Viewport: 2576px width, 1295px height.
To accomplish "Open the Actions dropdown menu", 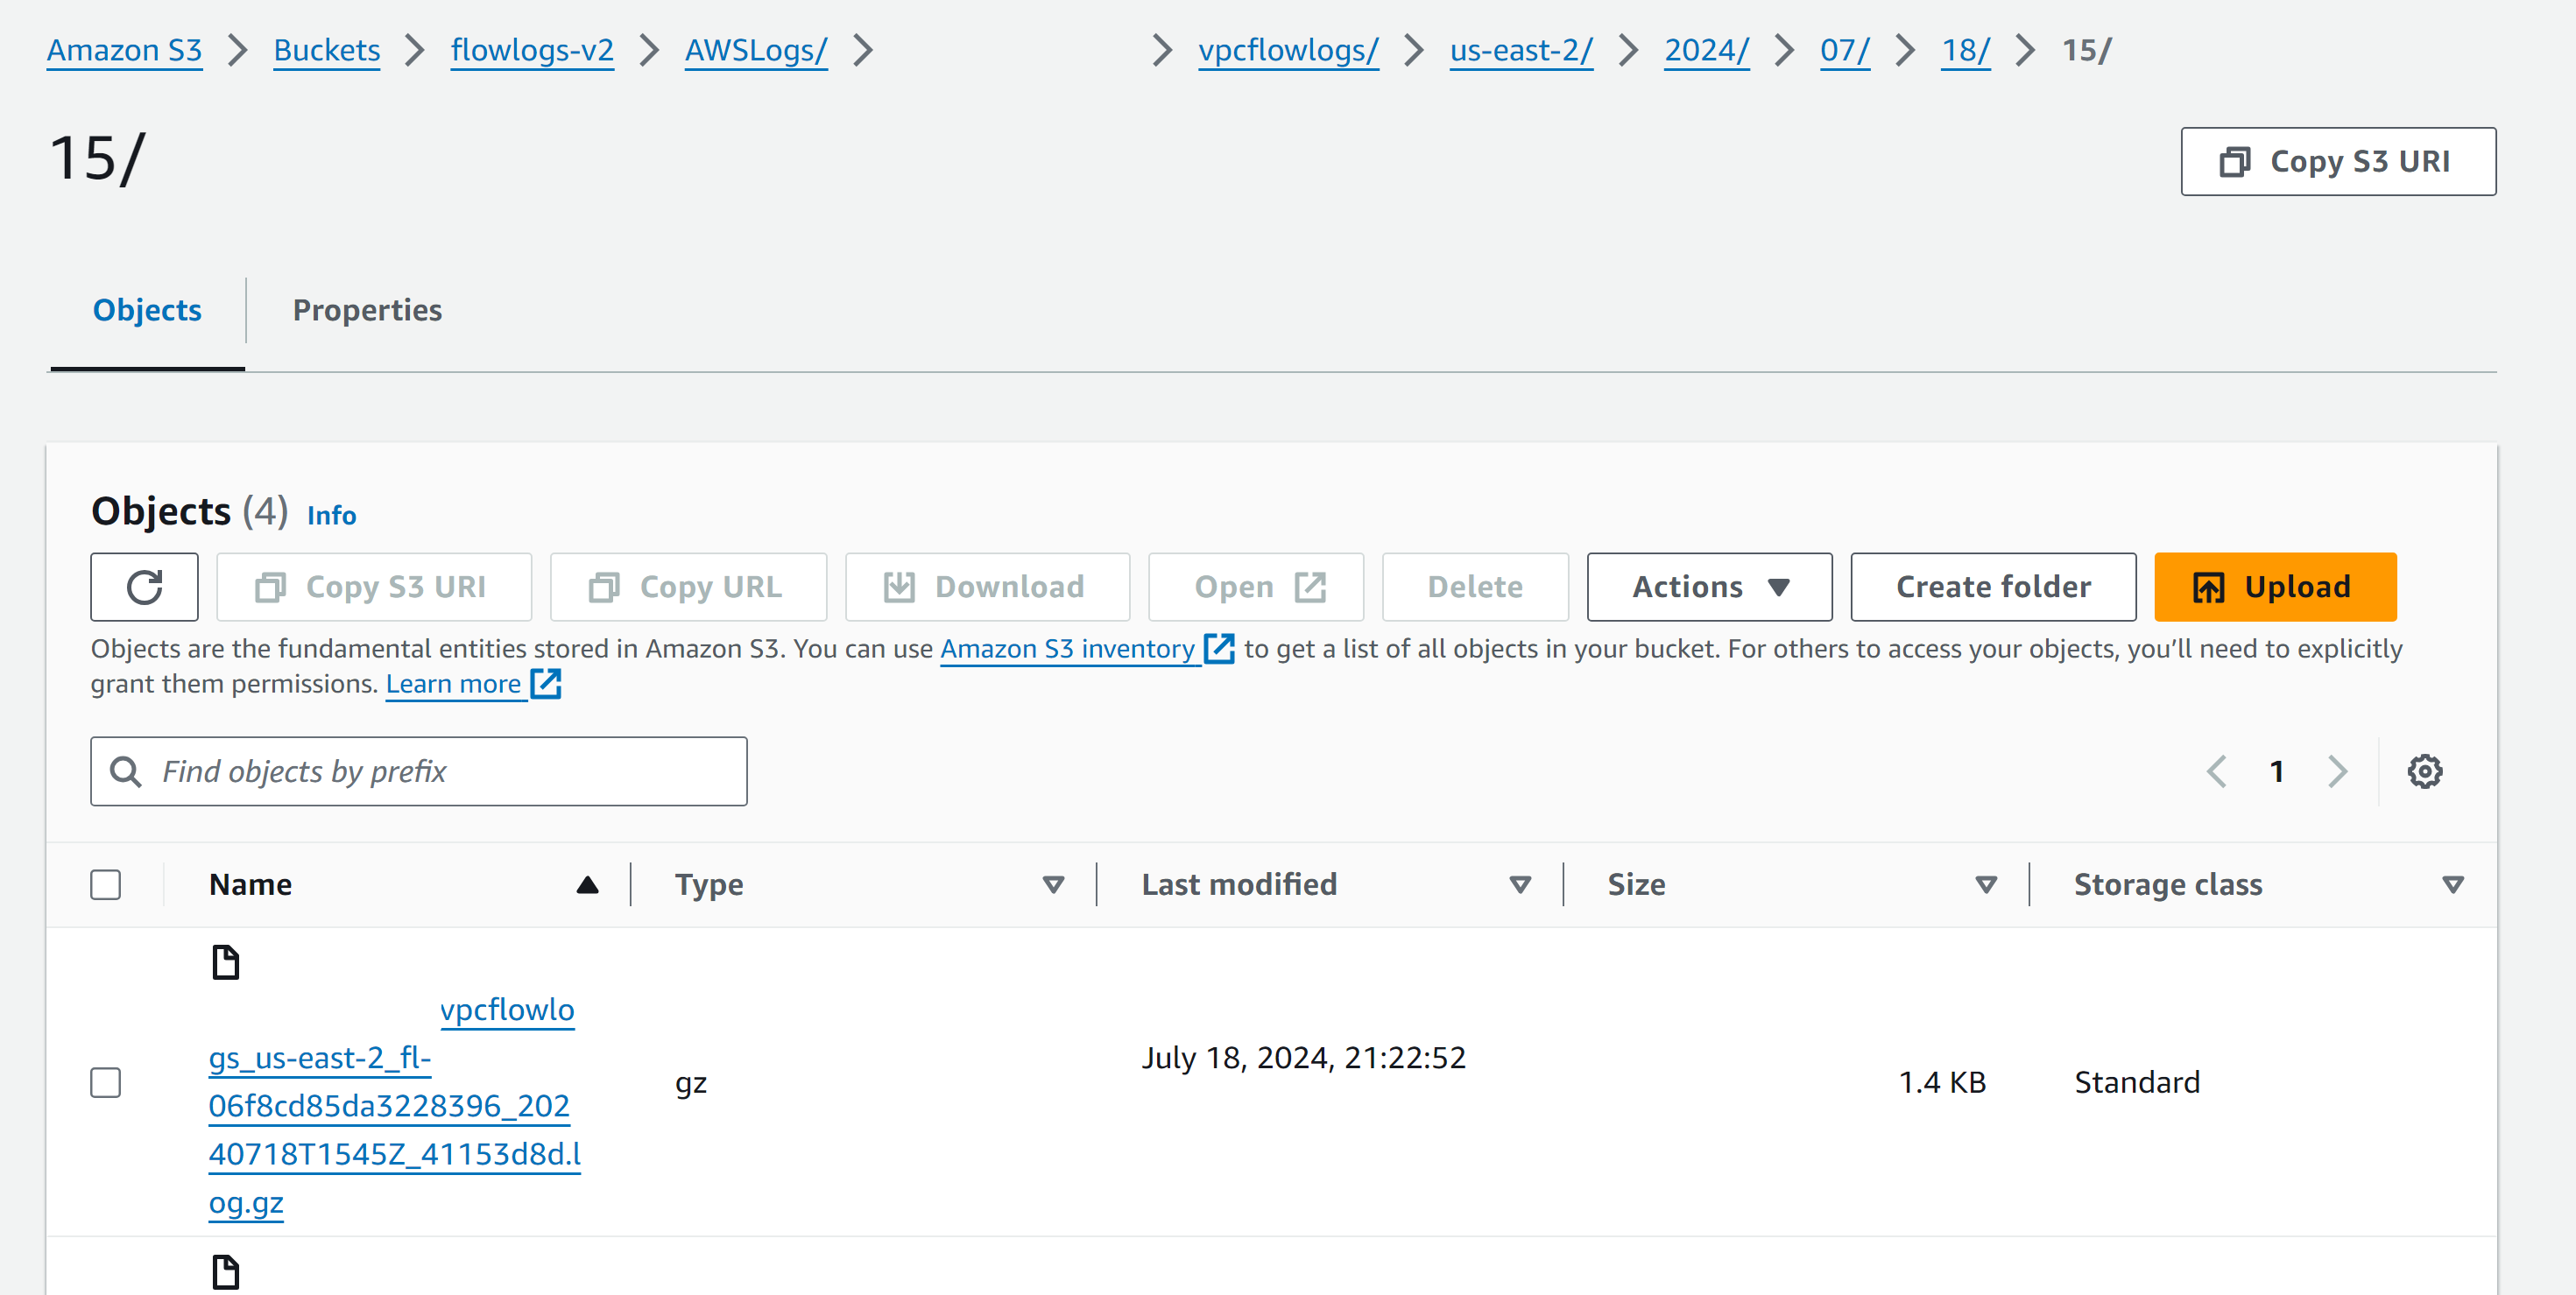I will click(1709, 587).
